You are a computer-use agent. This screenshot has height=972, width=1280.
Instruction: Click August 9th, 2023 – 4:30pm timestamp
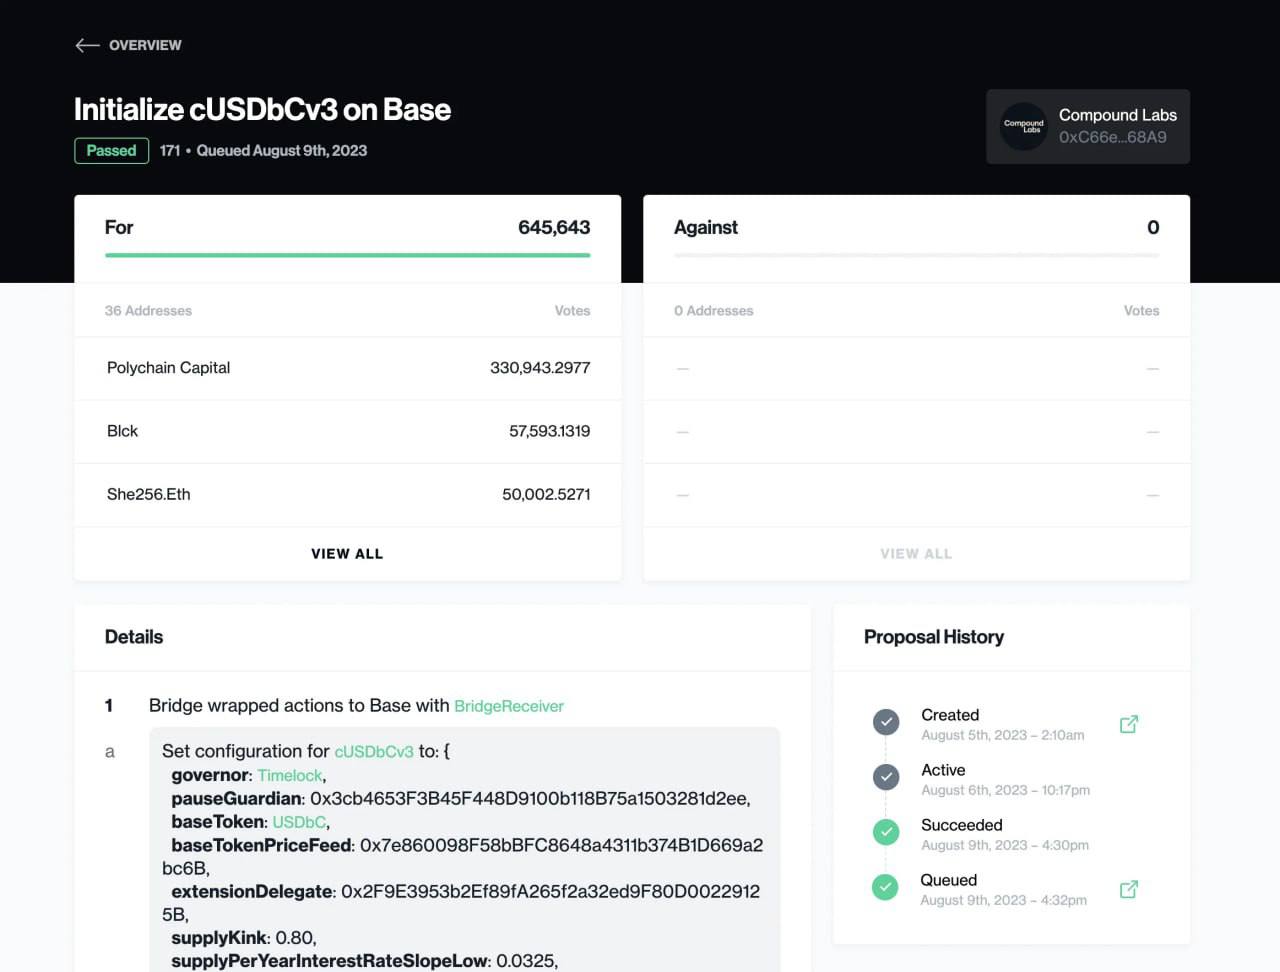click(1005, 845)
